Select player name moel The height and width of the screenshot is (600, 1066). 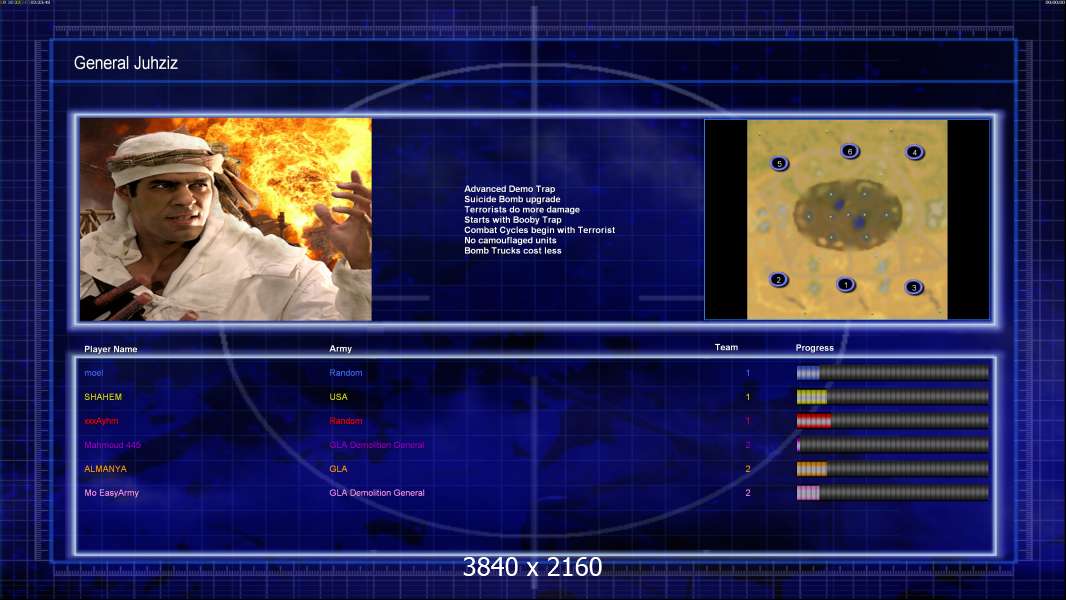click(x=94, y=373)
